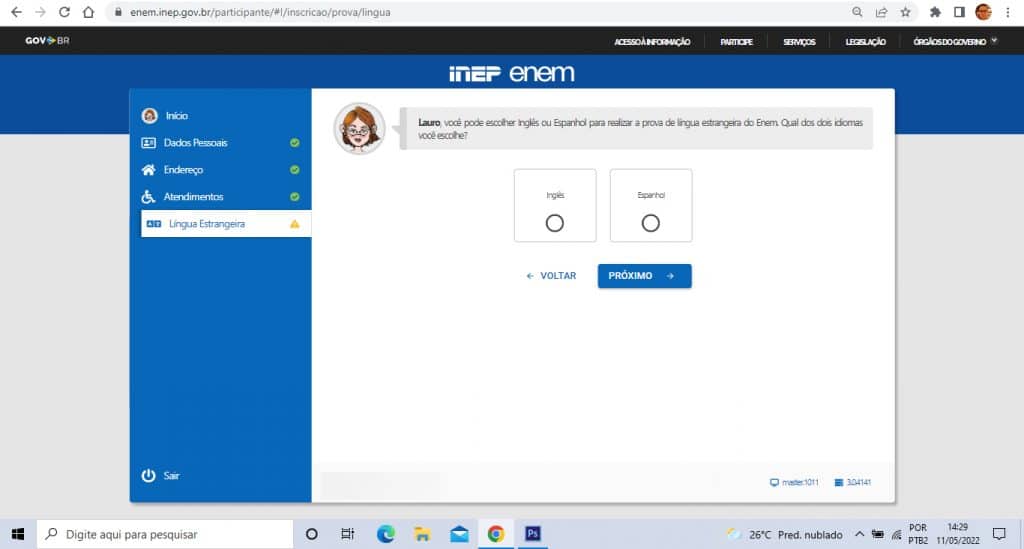Click the ID card icon for Dados Pessoais
This screenshot has width=1024, height=549.
(149, 143)
